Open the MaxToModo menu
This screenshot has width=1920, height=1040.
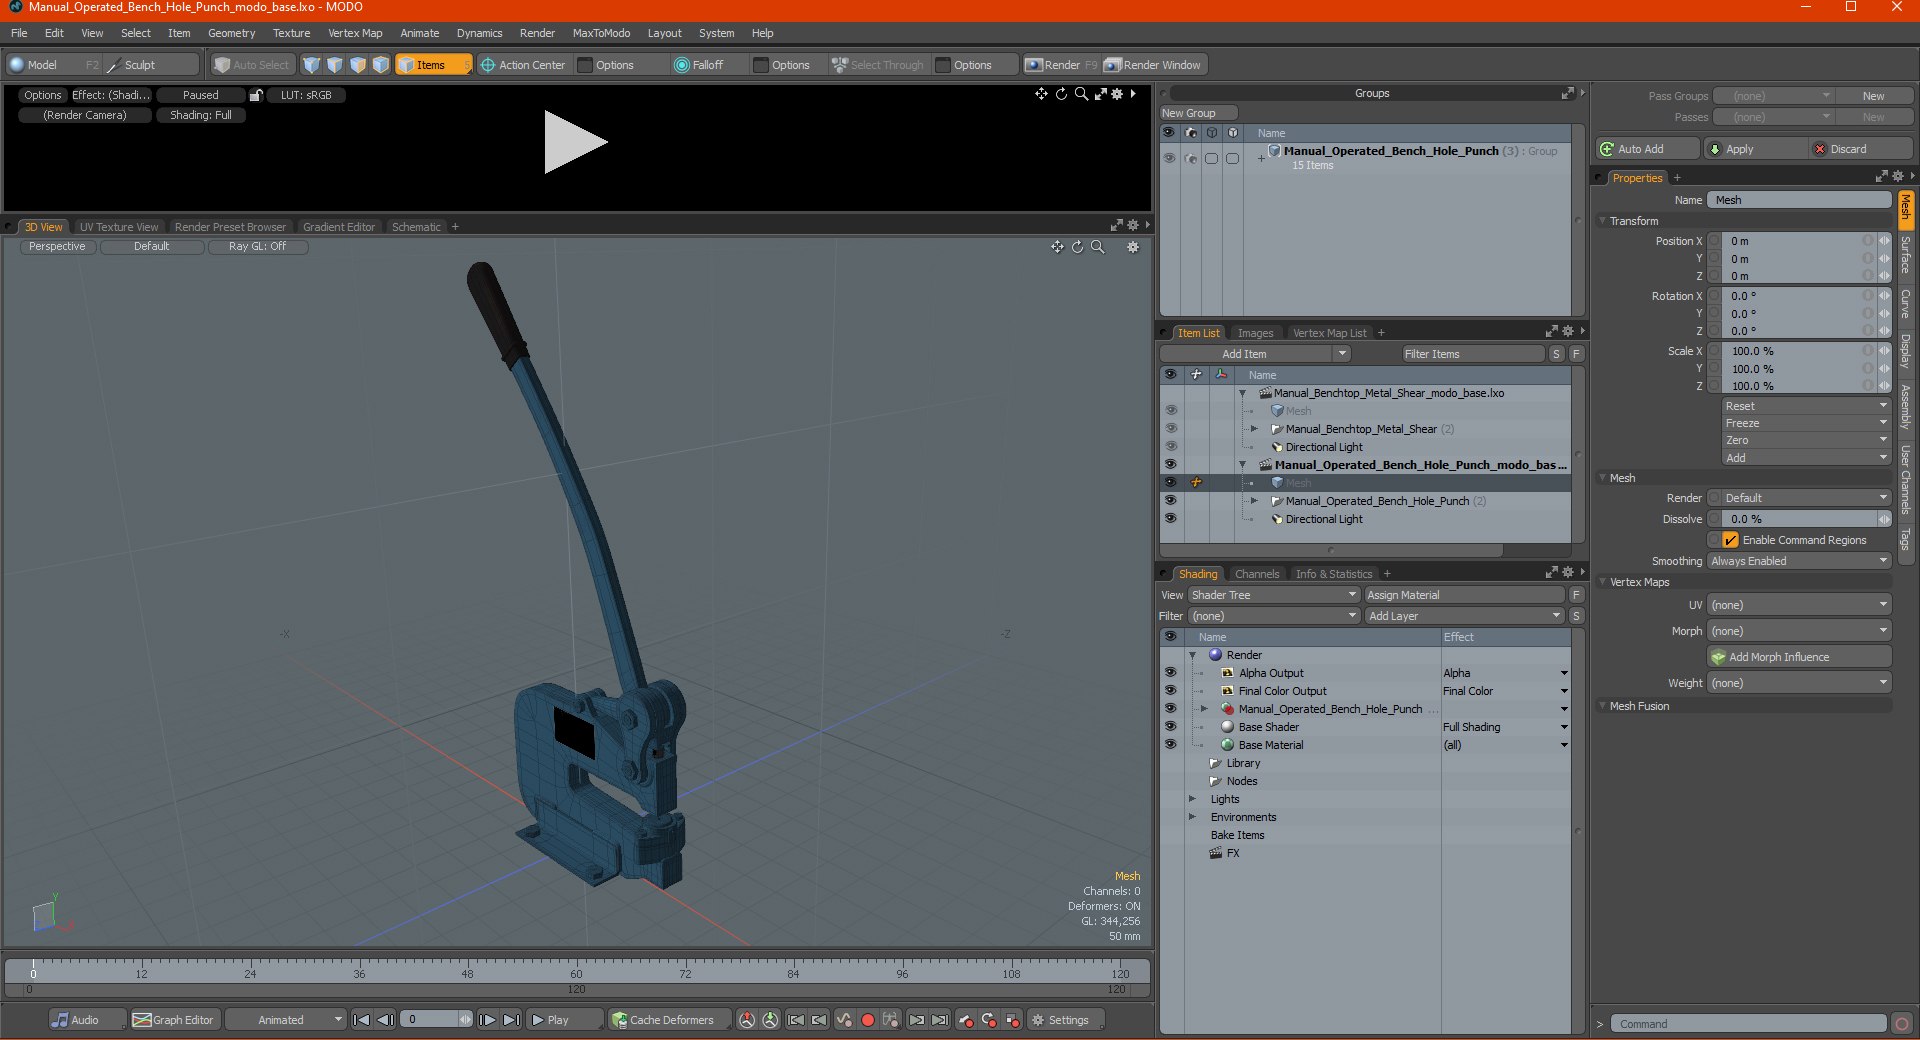click(601, 33)
